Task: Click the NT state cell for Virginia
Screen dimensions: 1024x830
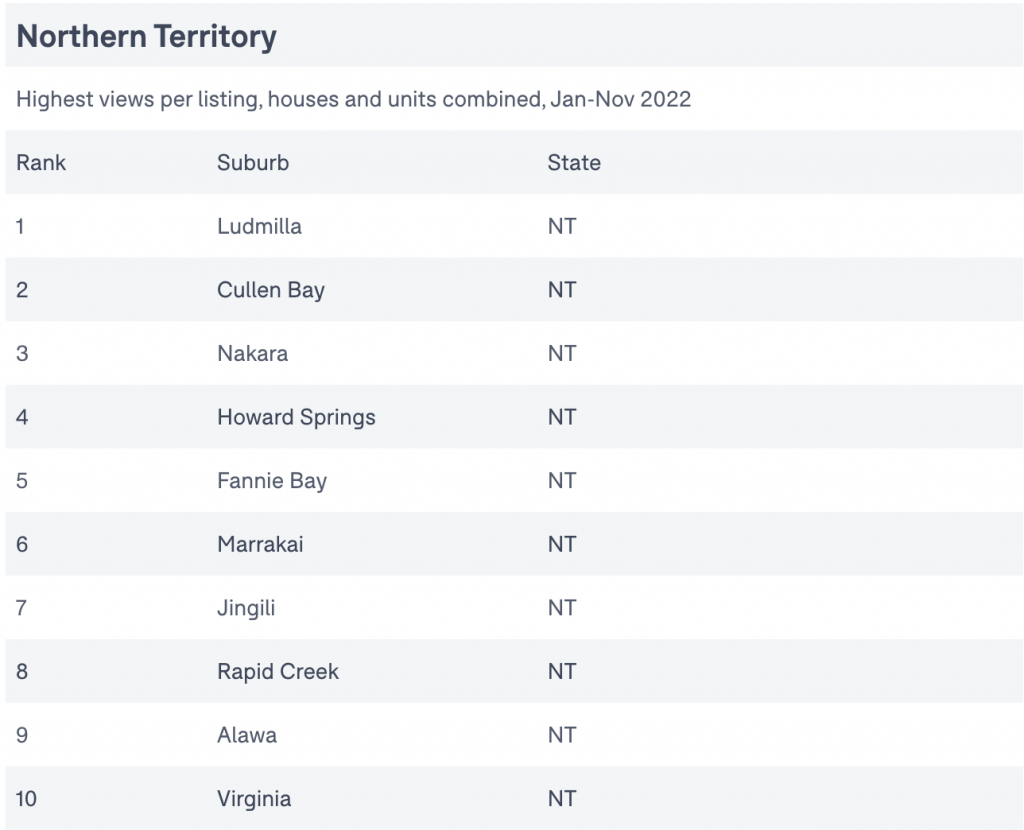Action: coord(562,799)
